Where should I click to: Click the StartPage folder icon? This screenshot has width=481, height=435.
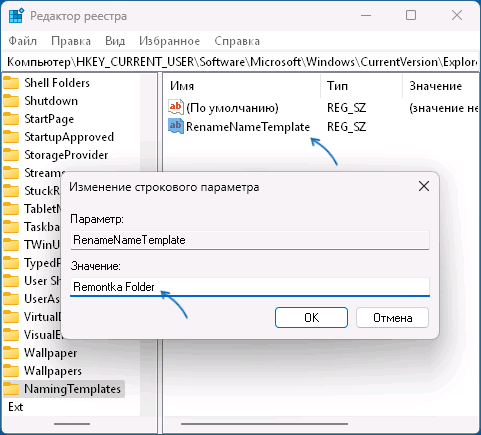click(x=11, y=119)
